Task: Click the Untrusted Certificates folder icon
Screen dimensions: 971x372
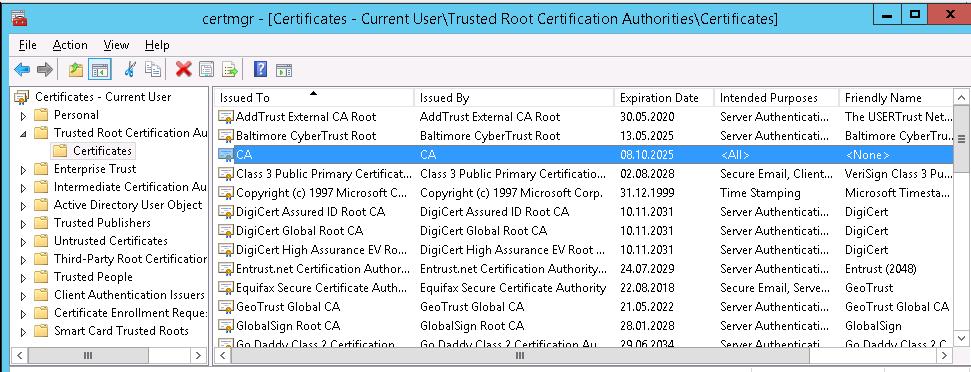Action: pyautogui.click(x=41, y=241)
